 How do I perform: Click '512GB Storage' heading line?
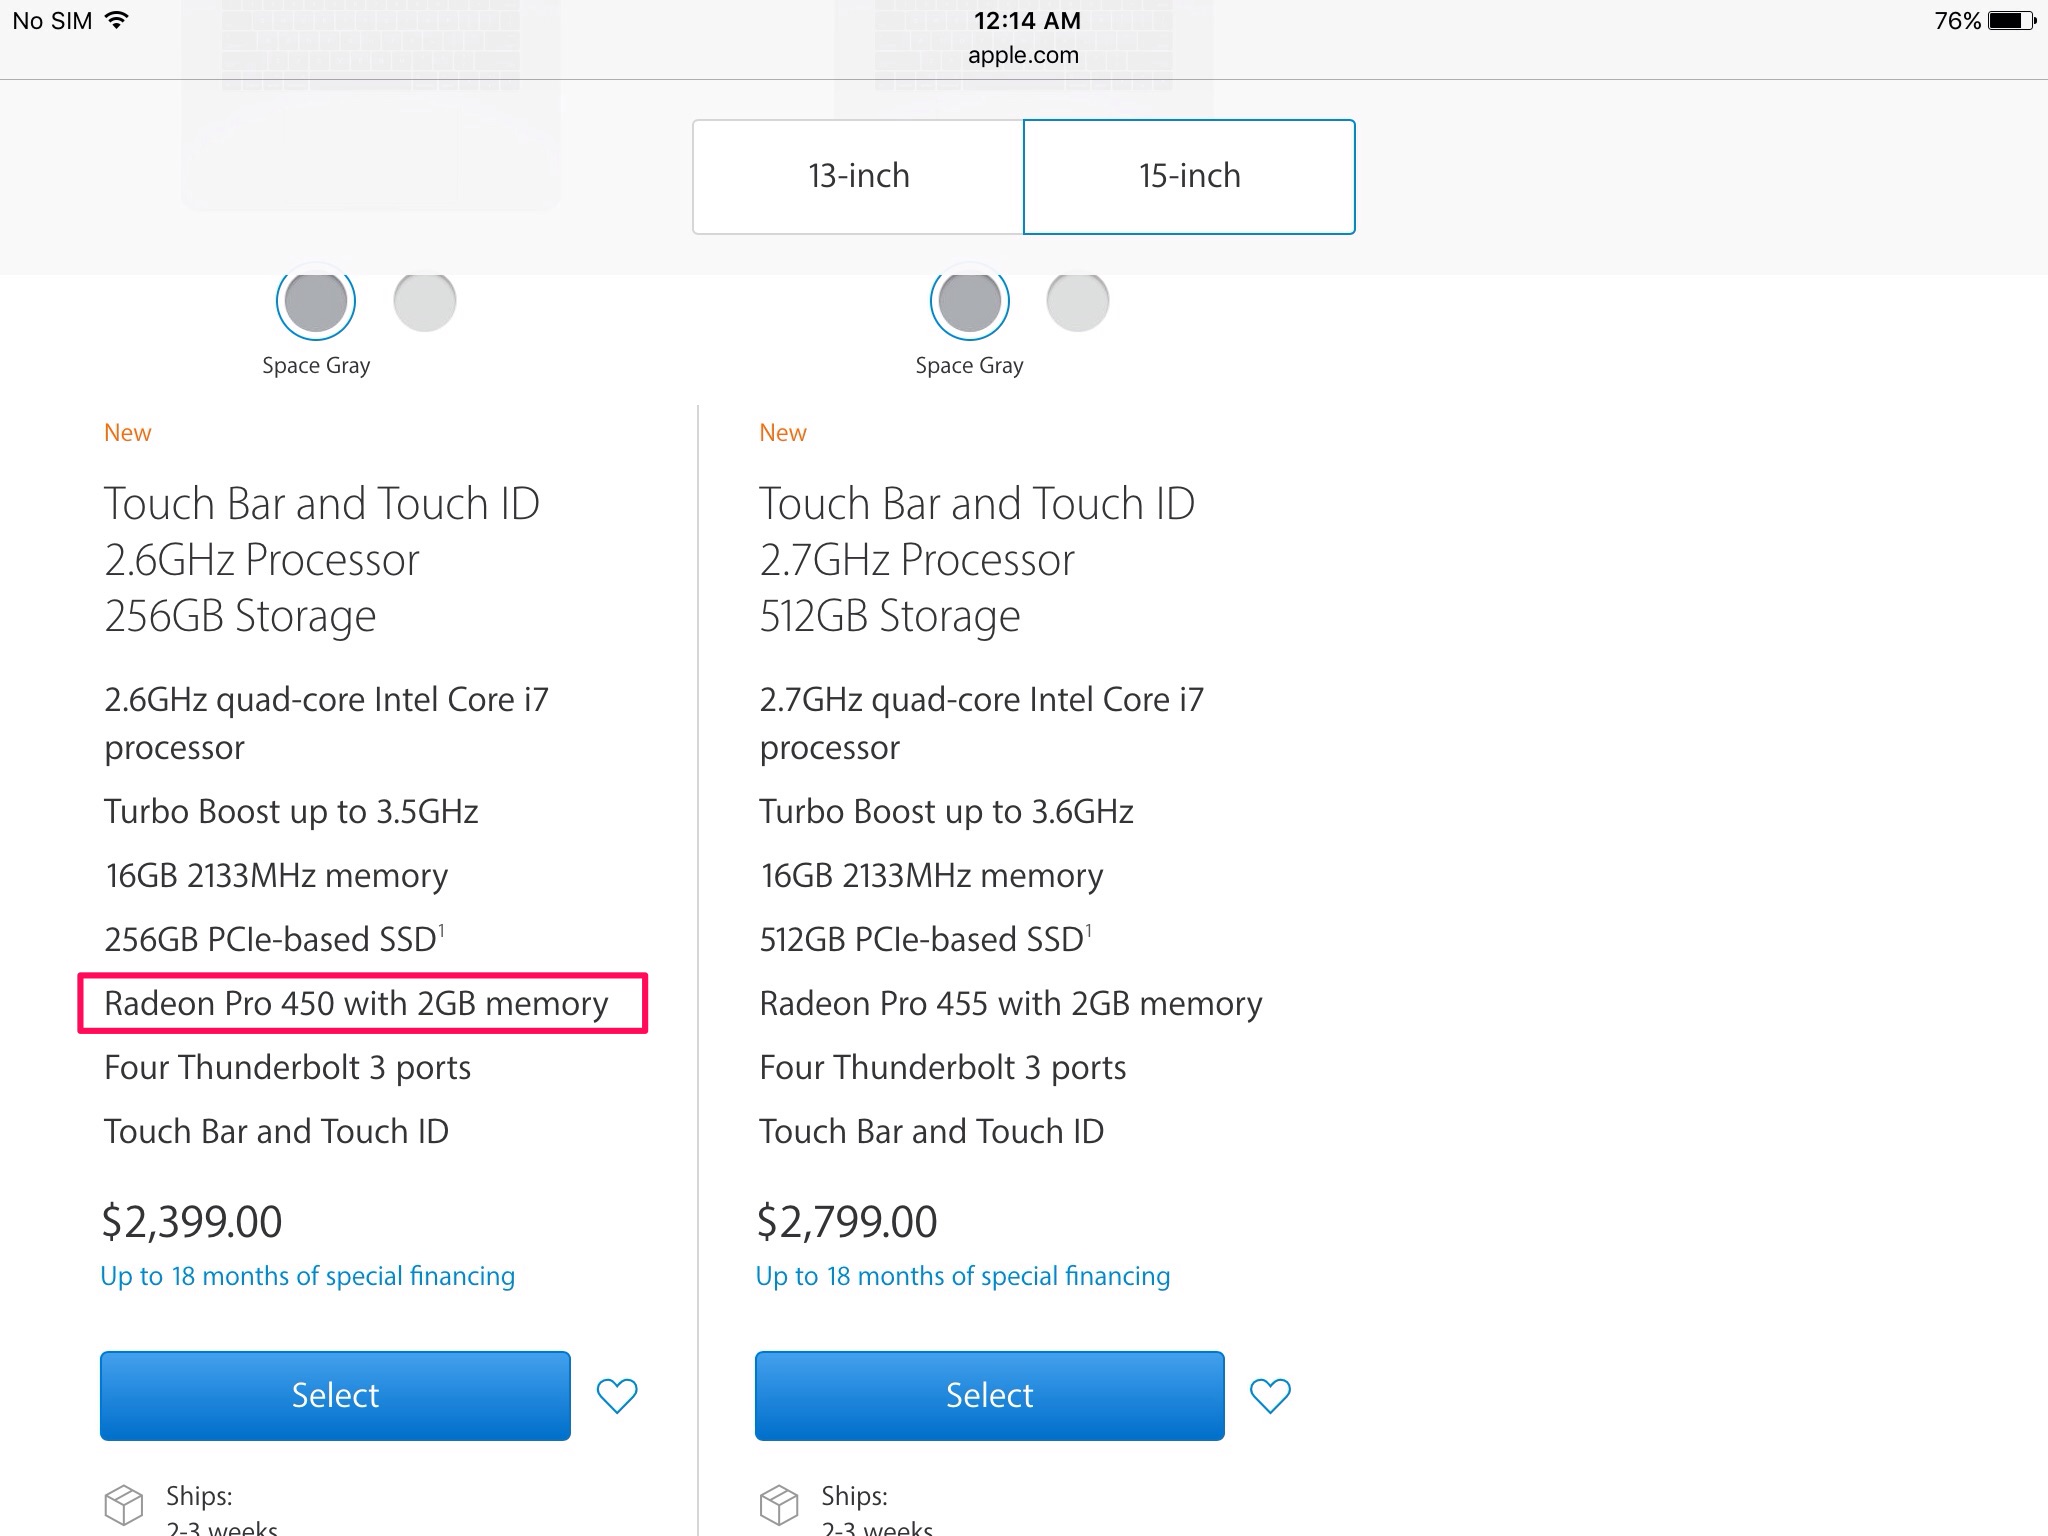[x=890, y=616]
